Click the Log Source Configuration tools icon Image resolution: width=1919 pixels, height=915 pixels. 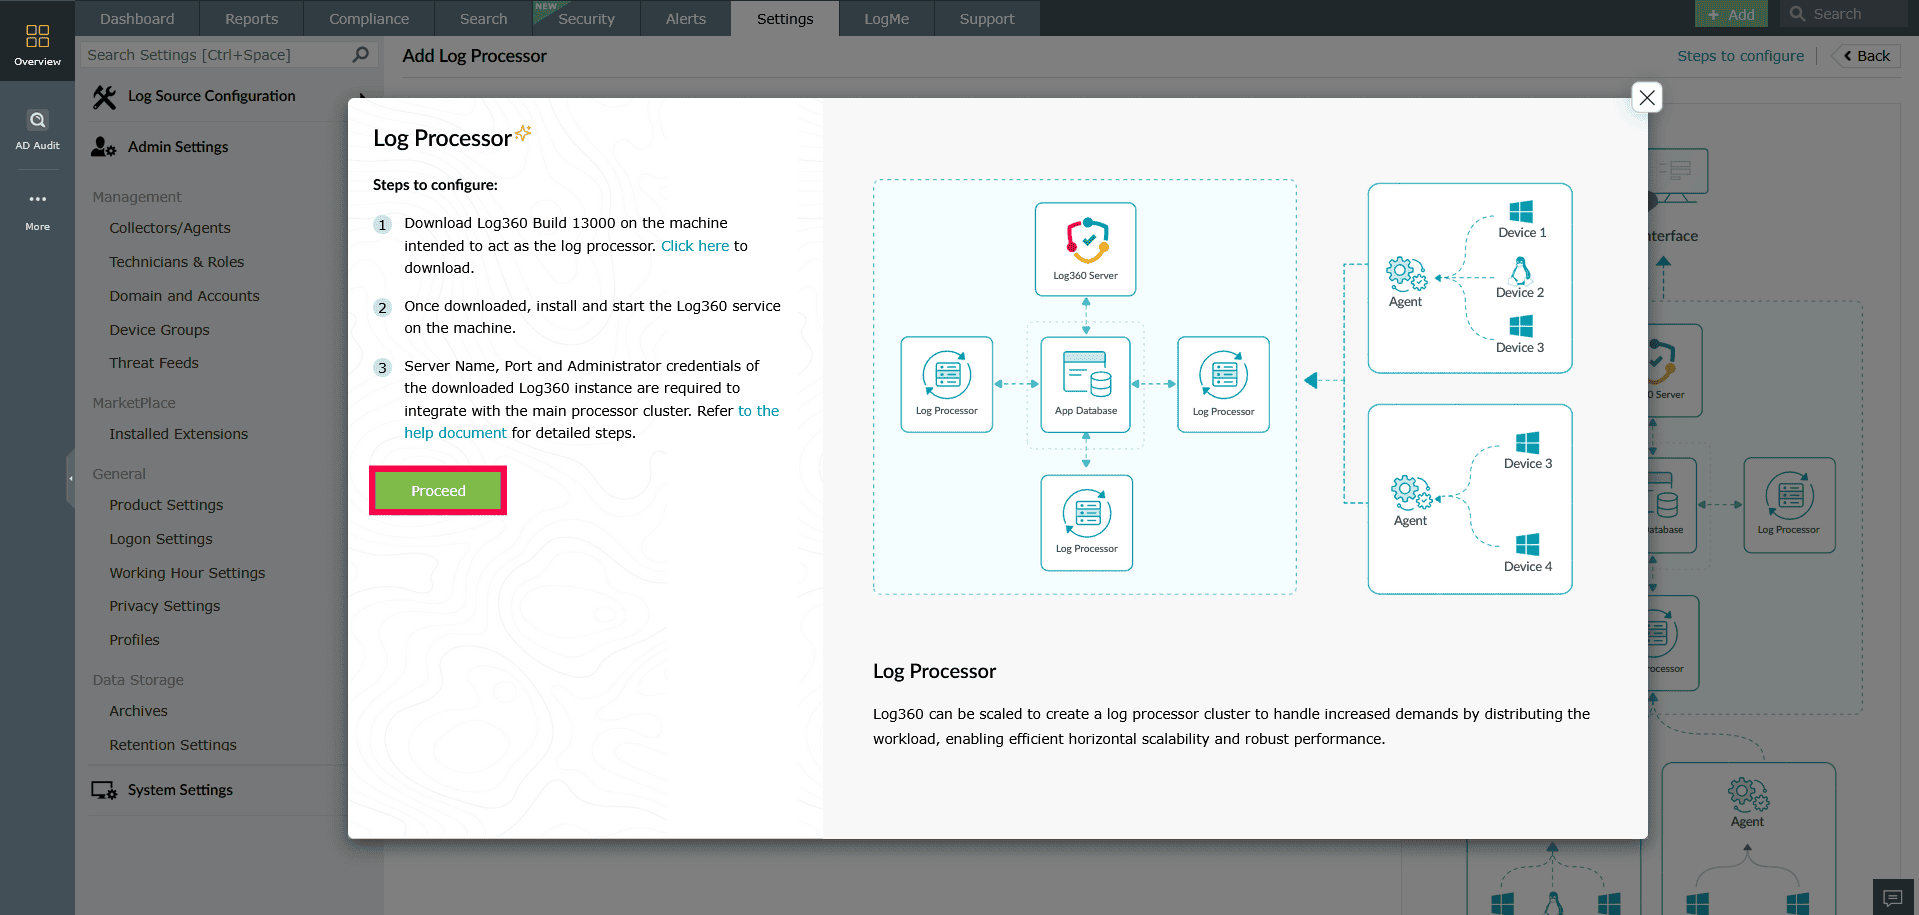[x=104, y=97]
